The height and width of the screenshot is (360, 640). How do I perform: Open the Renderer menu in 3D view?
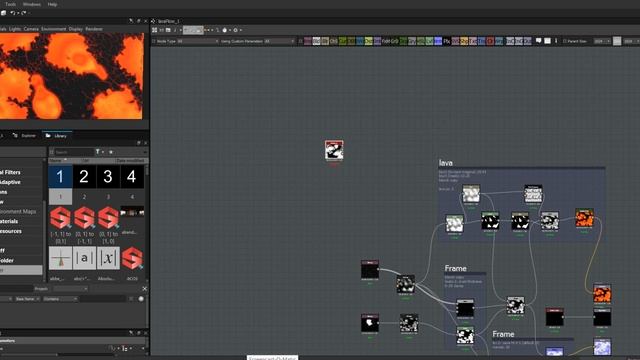(94, 29)
